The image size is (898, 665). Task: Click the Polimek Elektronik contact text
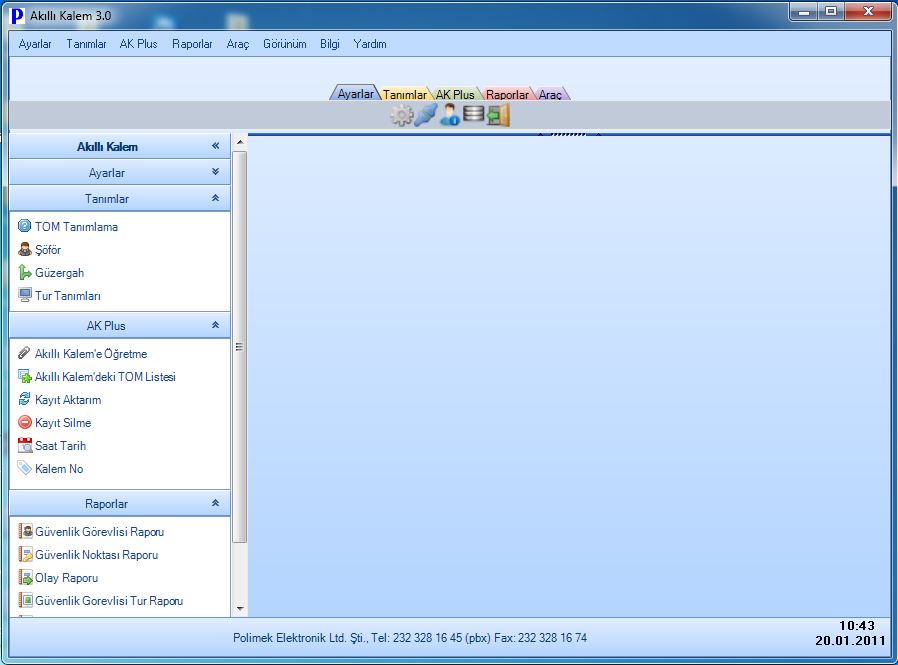[410, 638]
